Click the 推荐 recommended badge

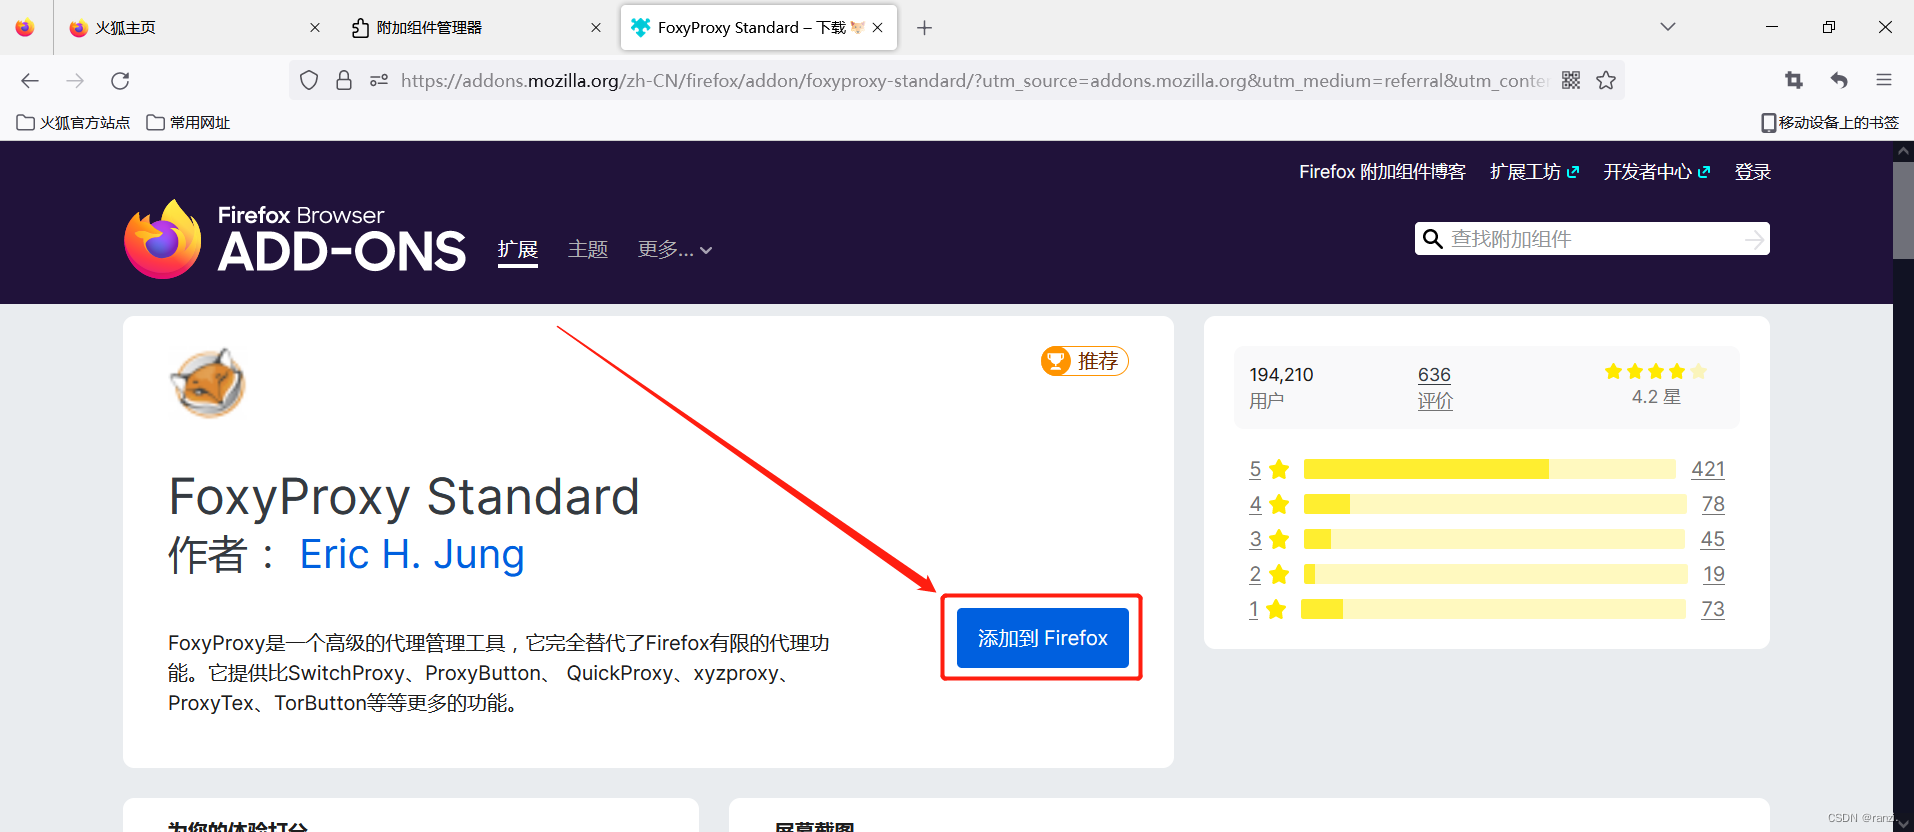(1084, 361)
